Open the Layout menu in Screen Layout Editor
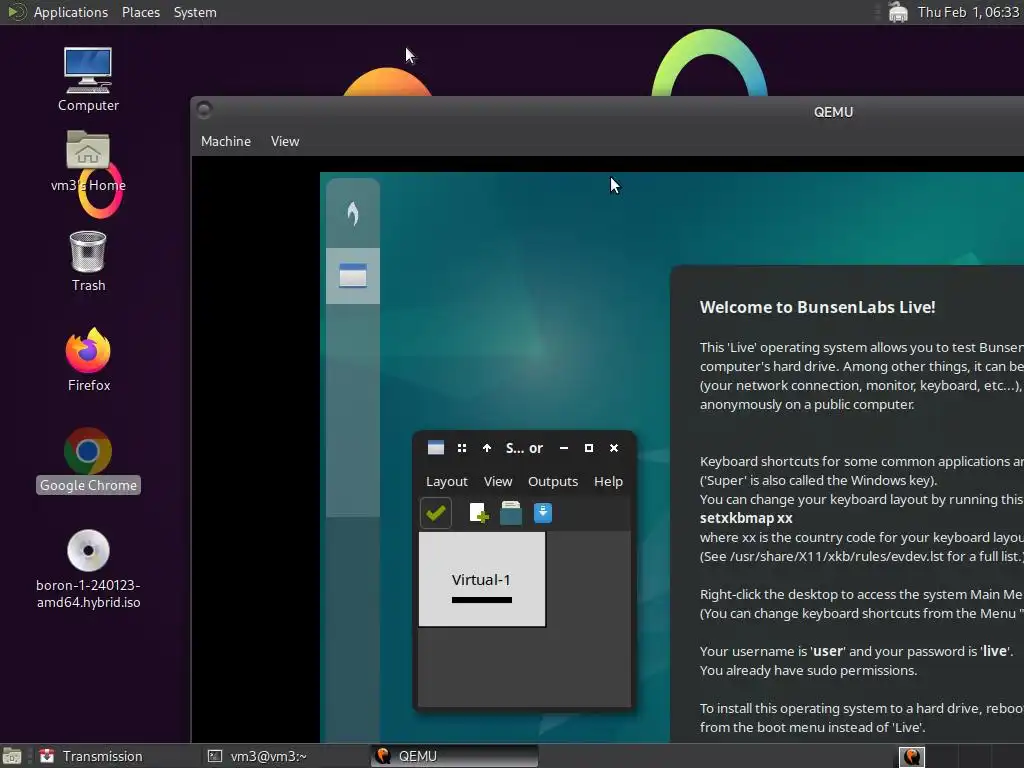Image resolution: width=1024 pixels, height=768 pixels. (447, 482)
